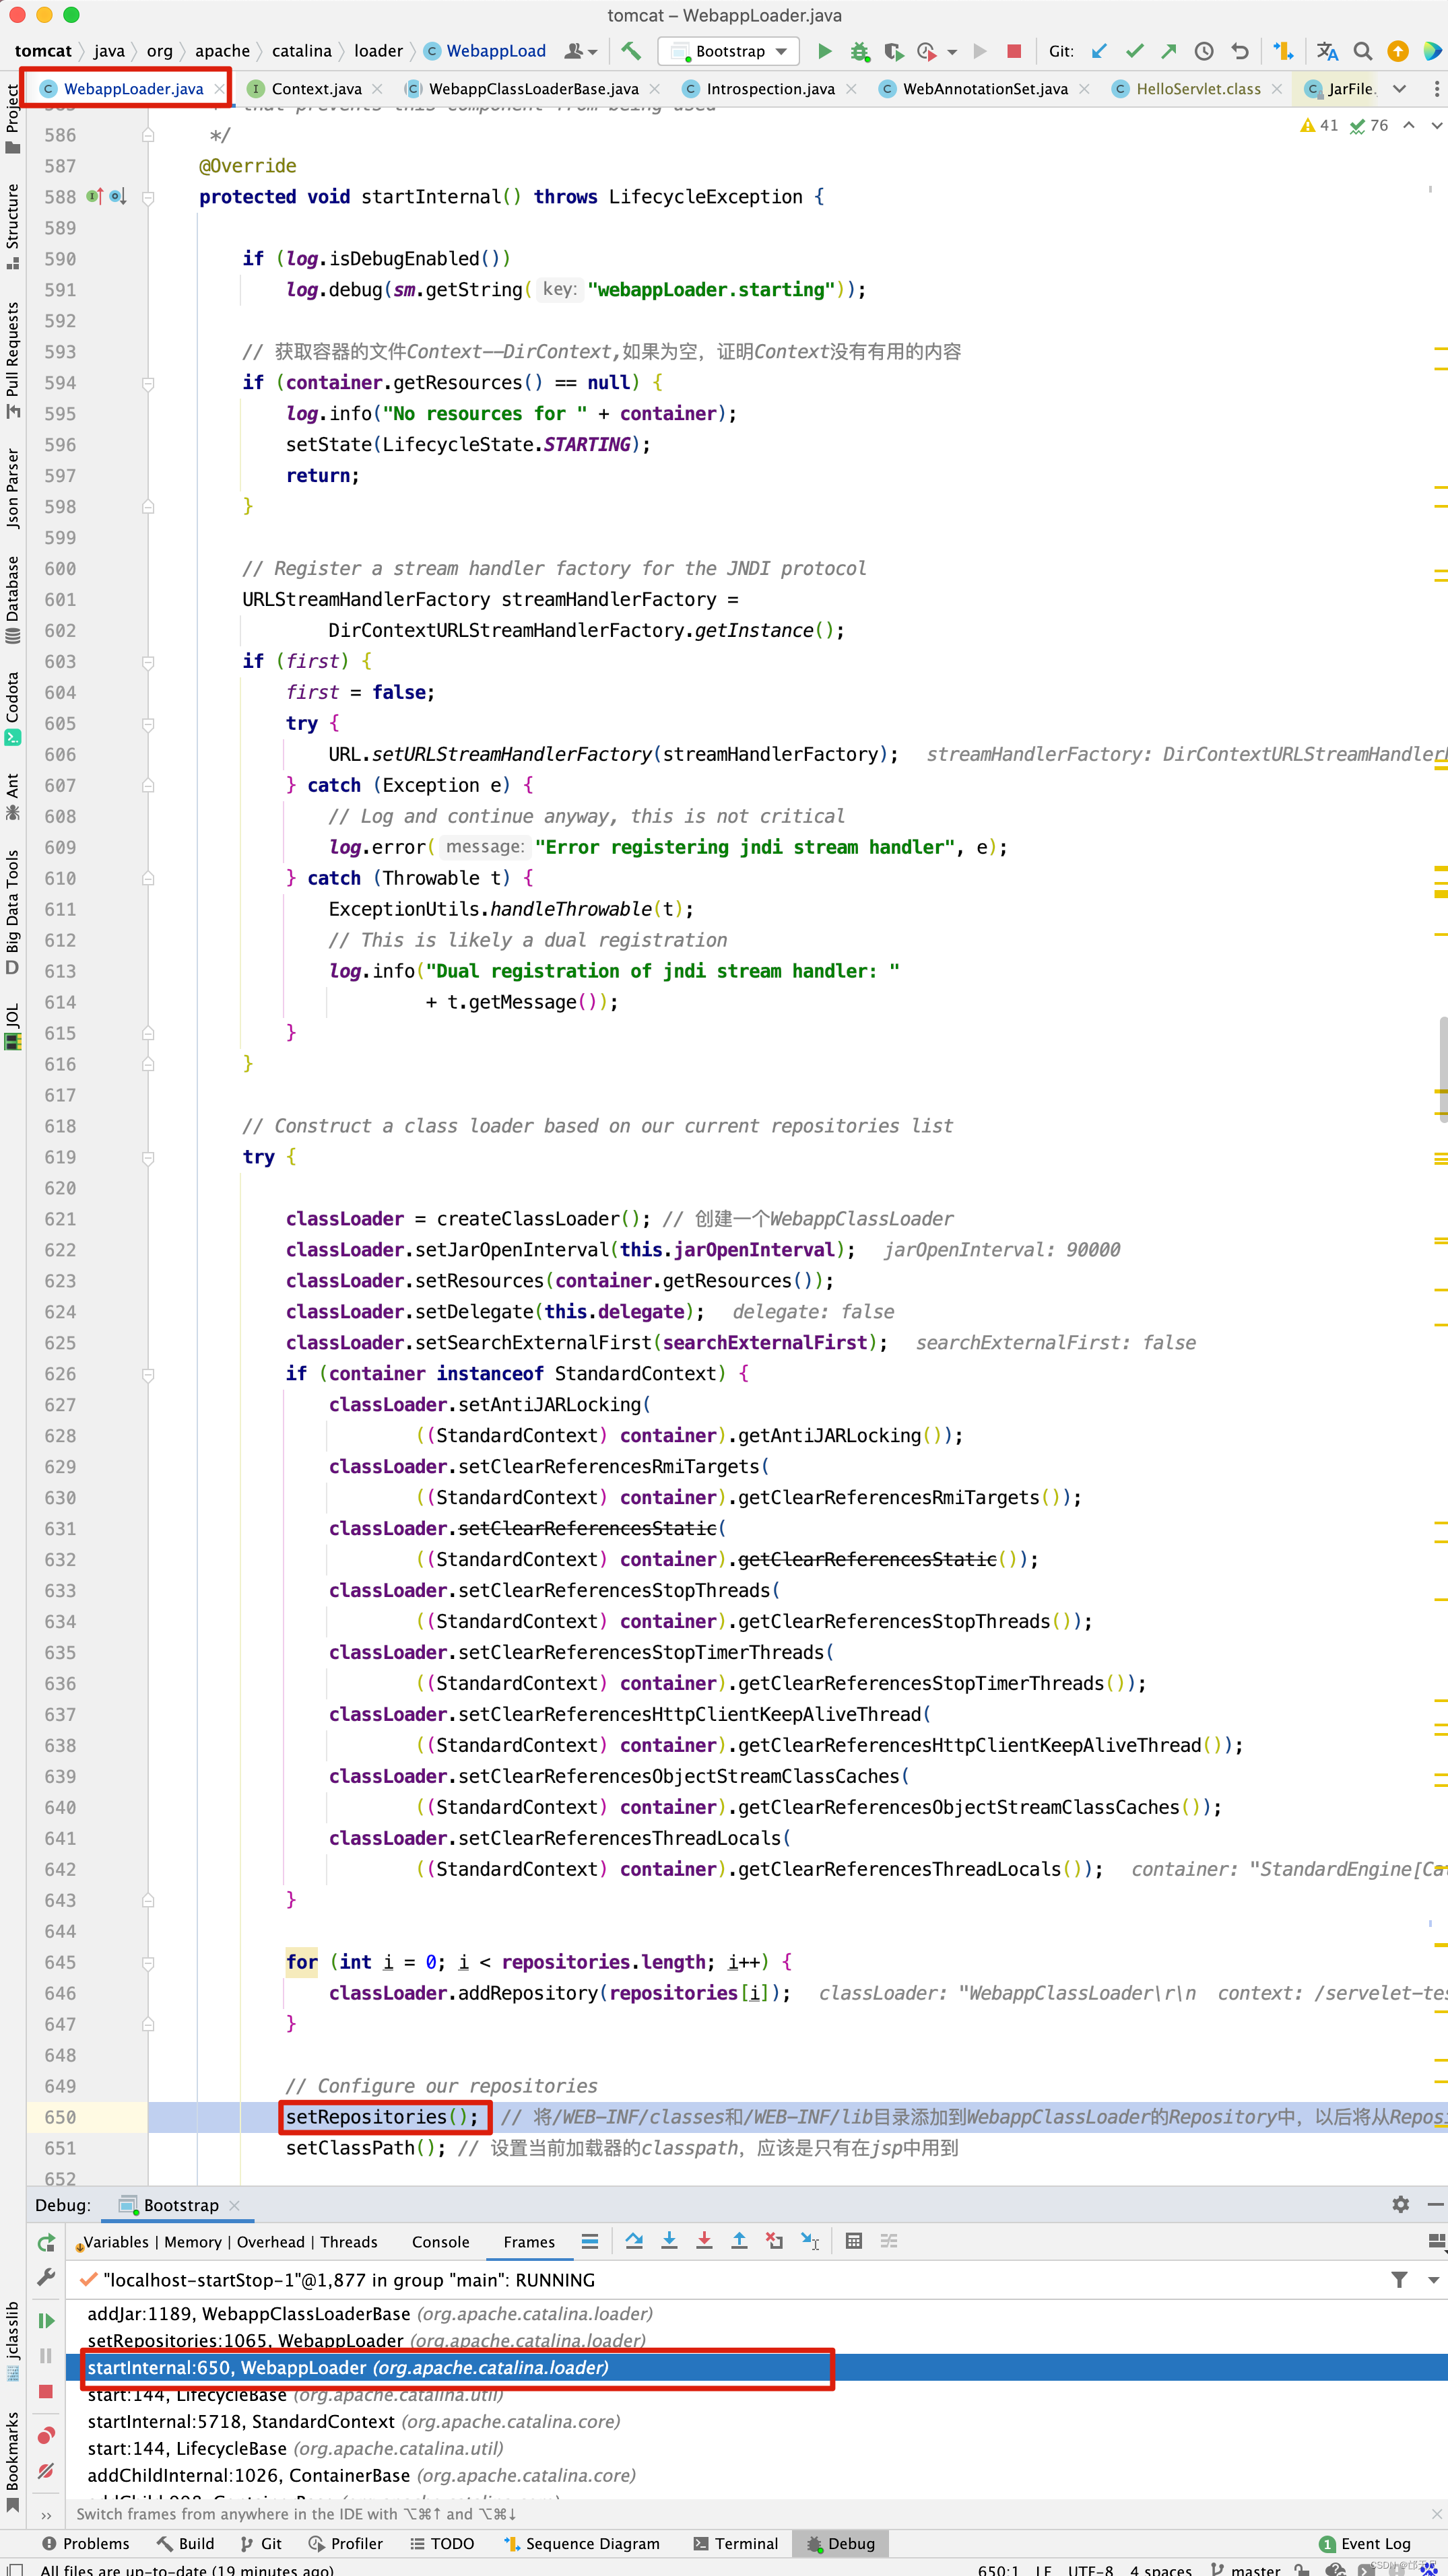Click Step Out in debug toolbar

pos(739,2241)
